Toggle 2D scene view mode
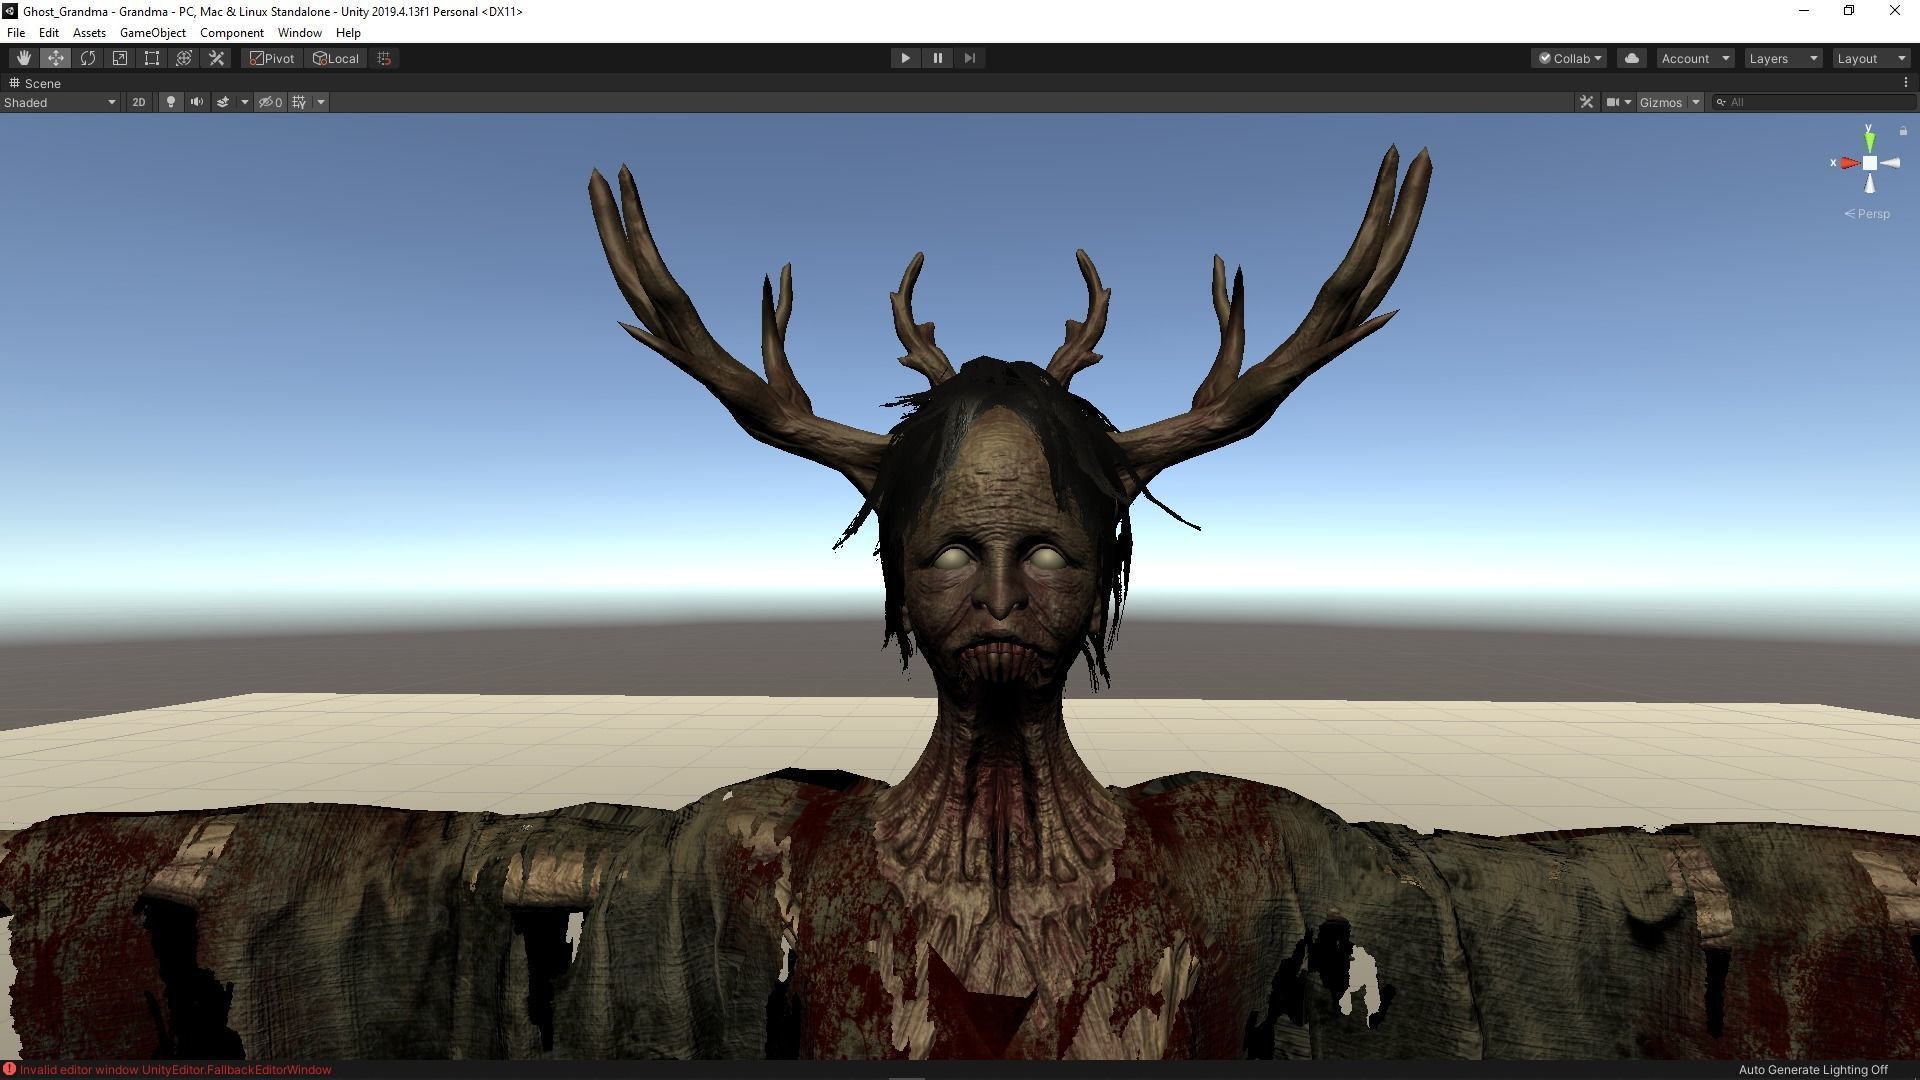The width and height of the screenshot is (1920, 1080). (139, 102)
